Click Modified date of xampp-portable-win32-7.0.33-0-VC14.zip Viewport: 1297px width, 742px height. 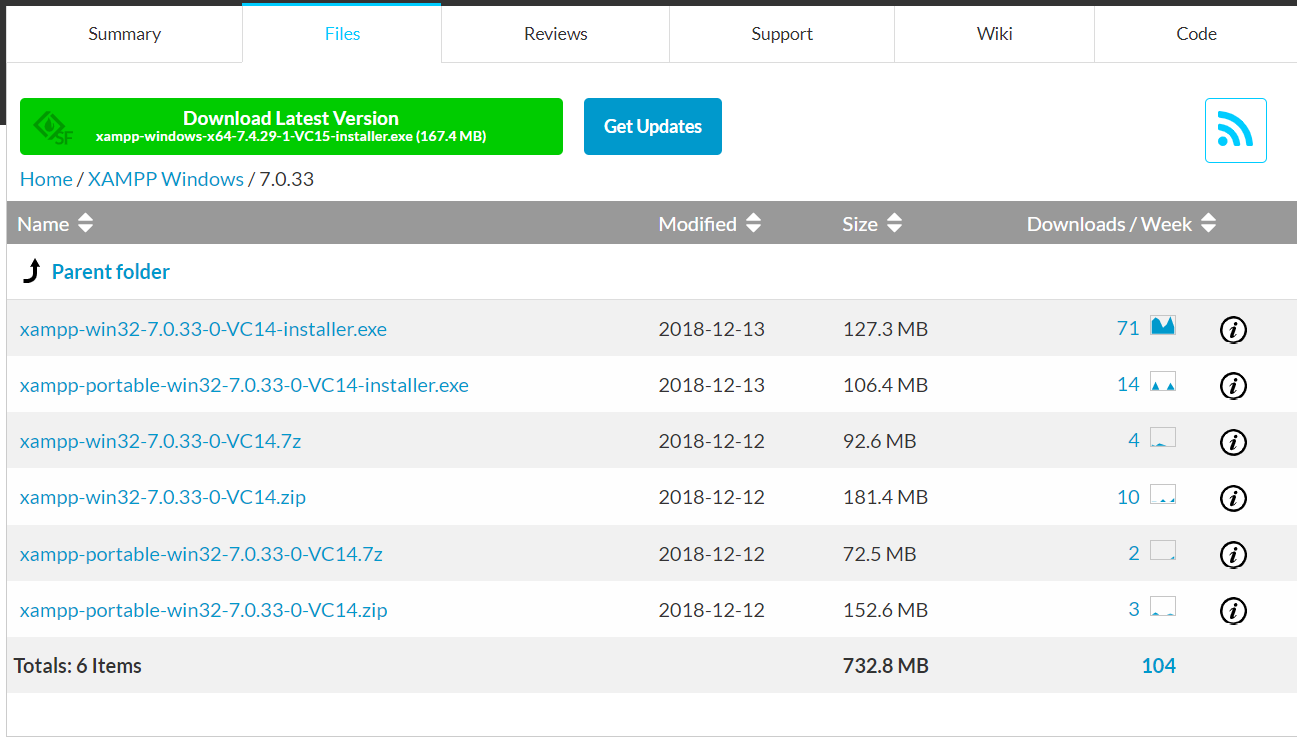711,610
